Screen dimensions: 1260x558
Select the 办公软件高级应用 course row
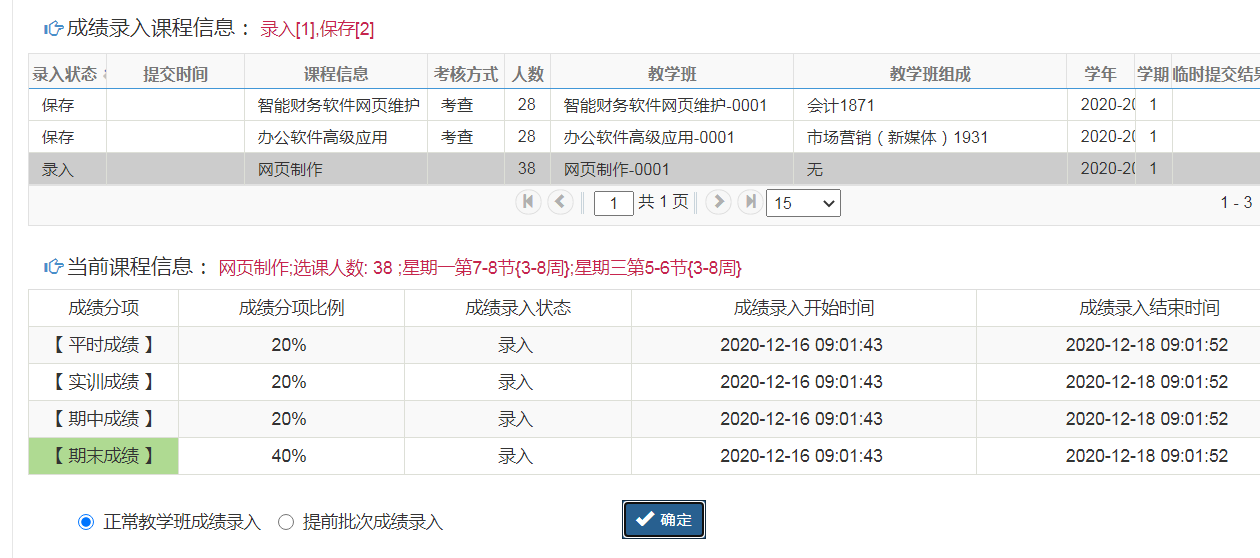click(322, 137)
